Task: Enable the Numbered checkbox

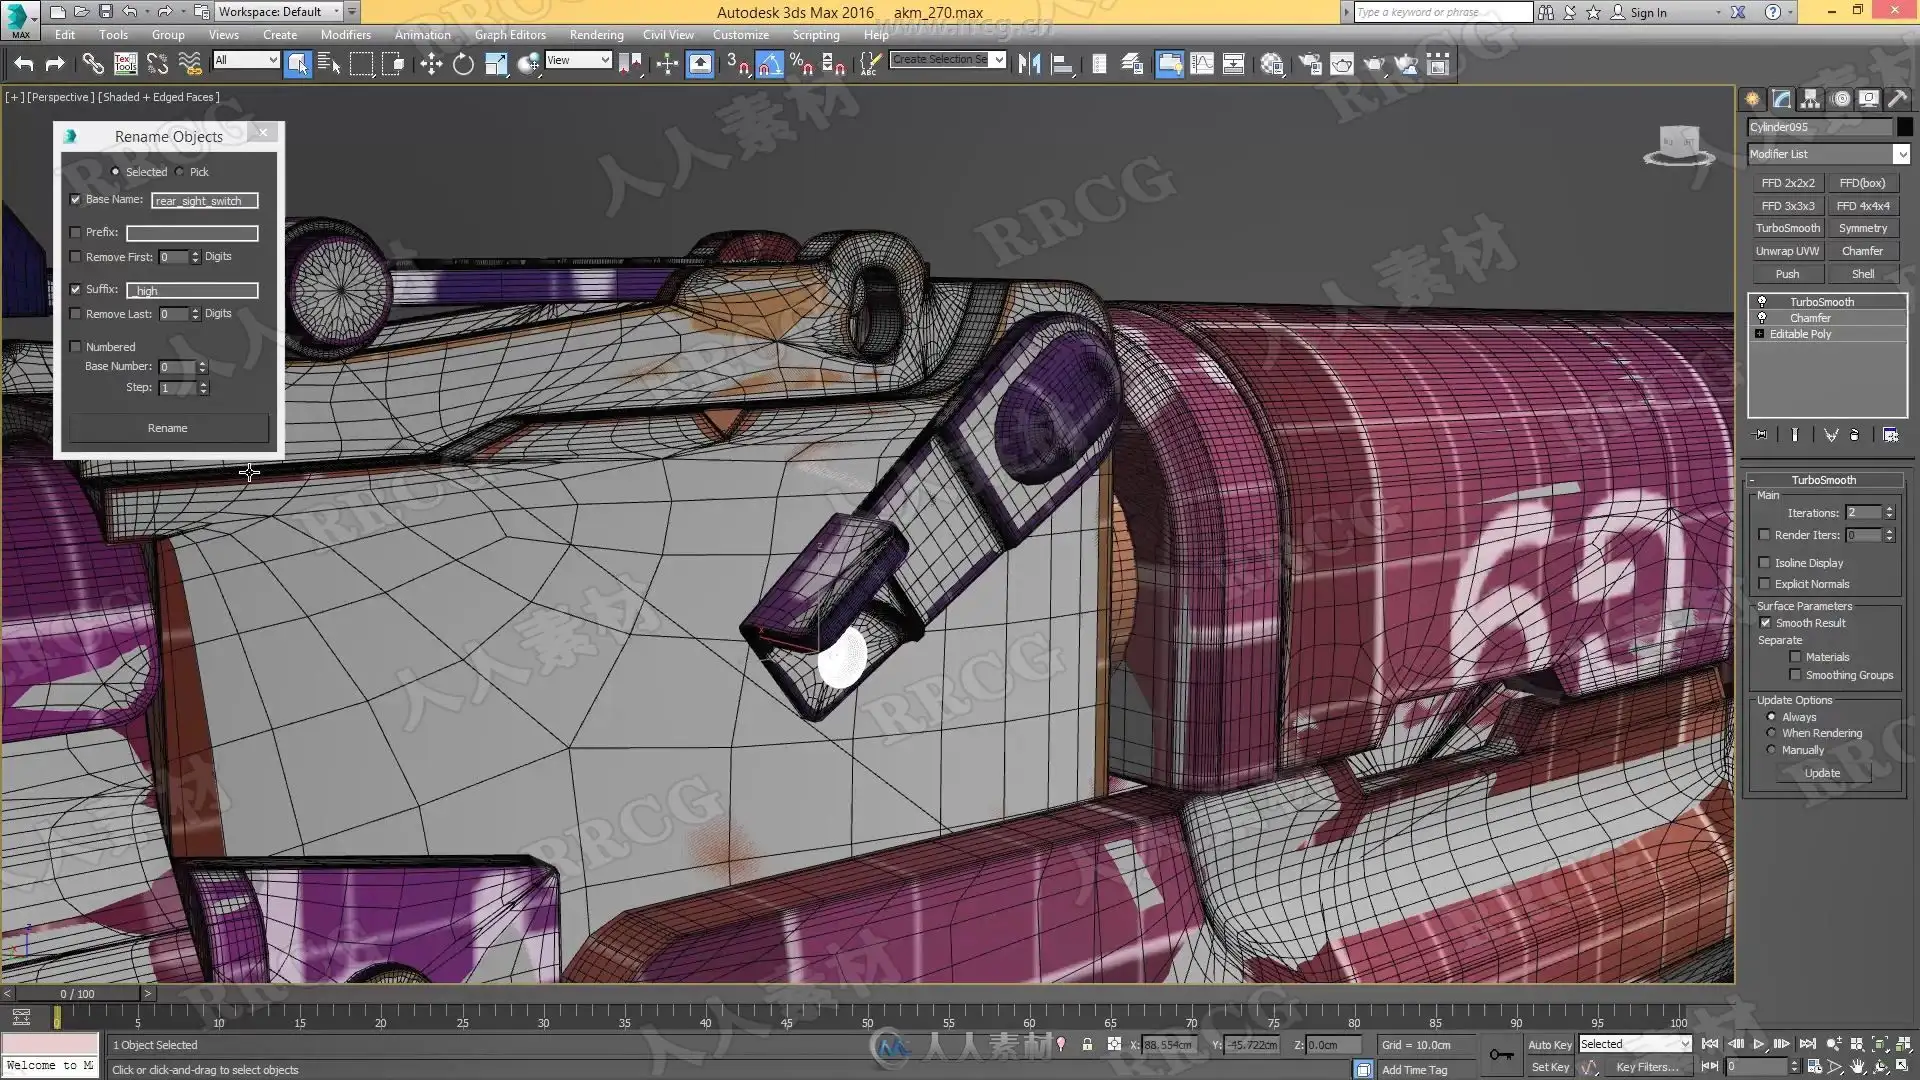Action: click(76, 347)
